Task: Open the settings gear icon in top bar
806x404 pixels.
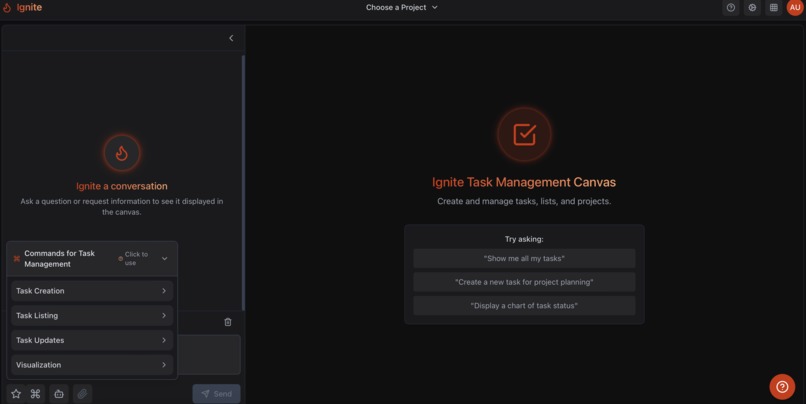Action: coord(752,7)
